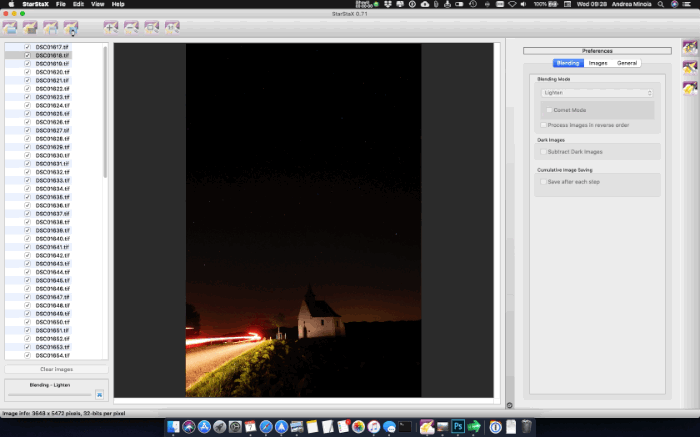Uncheck the DSC01617.tif checkbox
The height and width of the screenshot is (437, 700).
[x=27, y=47]
